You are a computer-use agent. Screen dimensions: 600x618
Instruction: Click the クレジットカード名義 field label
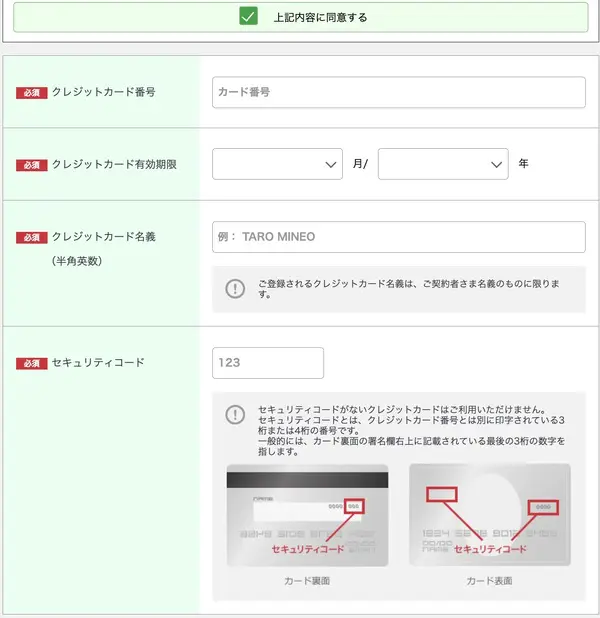pyautogui.click(x=103, y=237)
